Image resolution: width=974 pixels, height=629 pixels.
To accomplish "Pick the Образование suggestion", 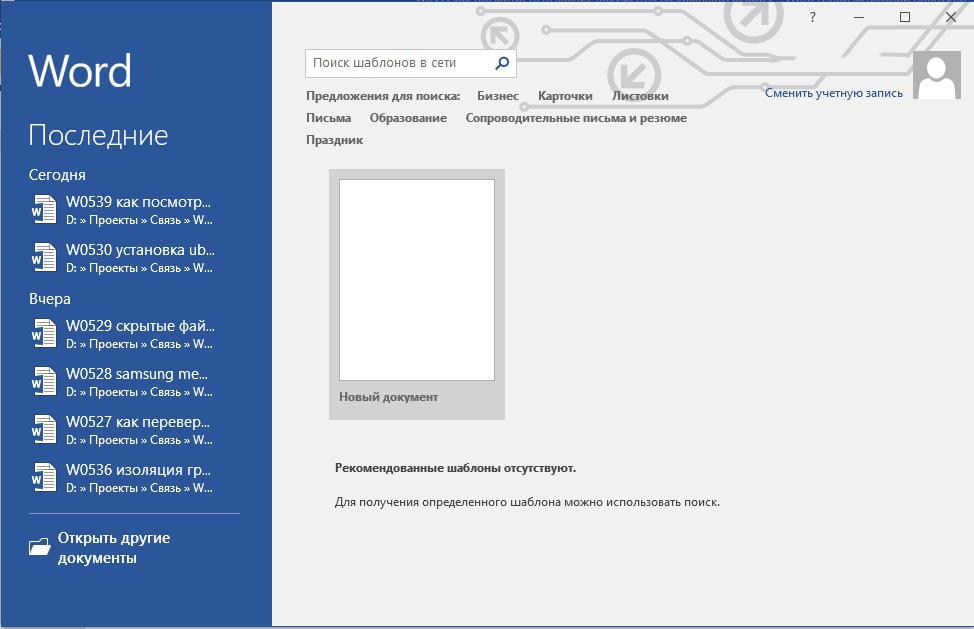I will [x=408, y=118].
